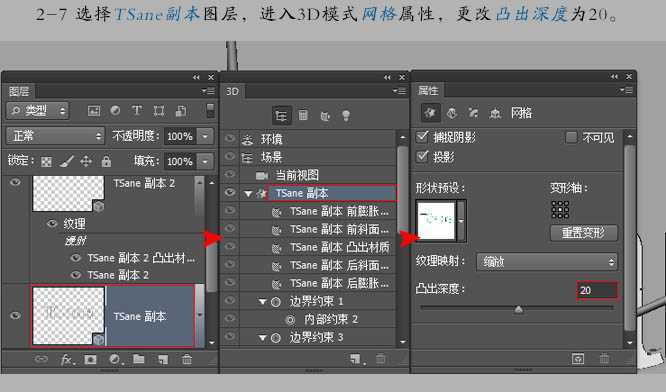The height and width of the screenshot is (392, 666).
Task: Create new layer icon in Layers panel
Action: pyautogui.click(x=163, y=360)
